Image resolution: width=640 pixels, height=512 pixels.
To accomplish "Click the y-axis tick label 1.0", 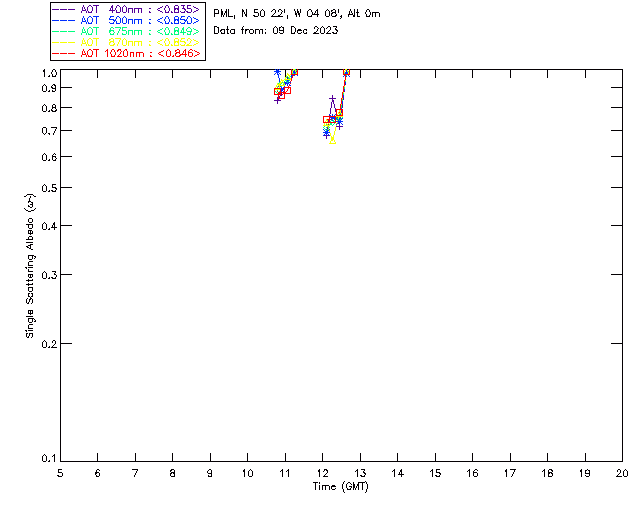I will pyautogui.click(x=45, y=74).
